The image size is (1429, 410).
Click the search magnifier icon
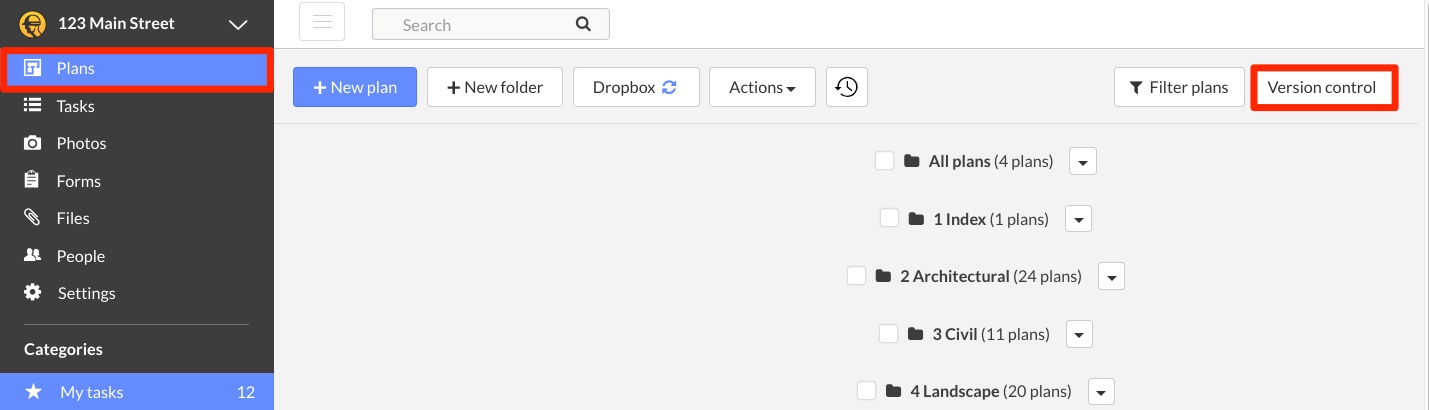[584, 25]
